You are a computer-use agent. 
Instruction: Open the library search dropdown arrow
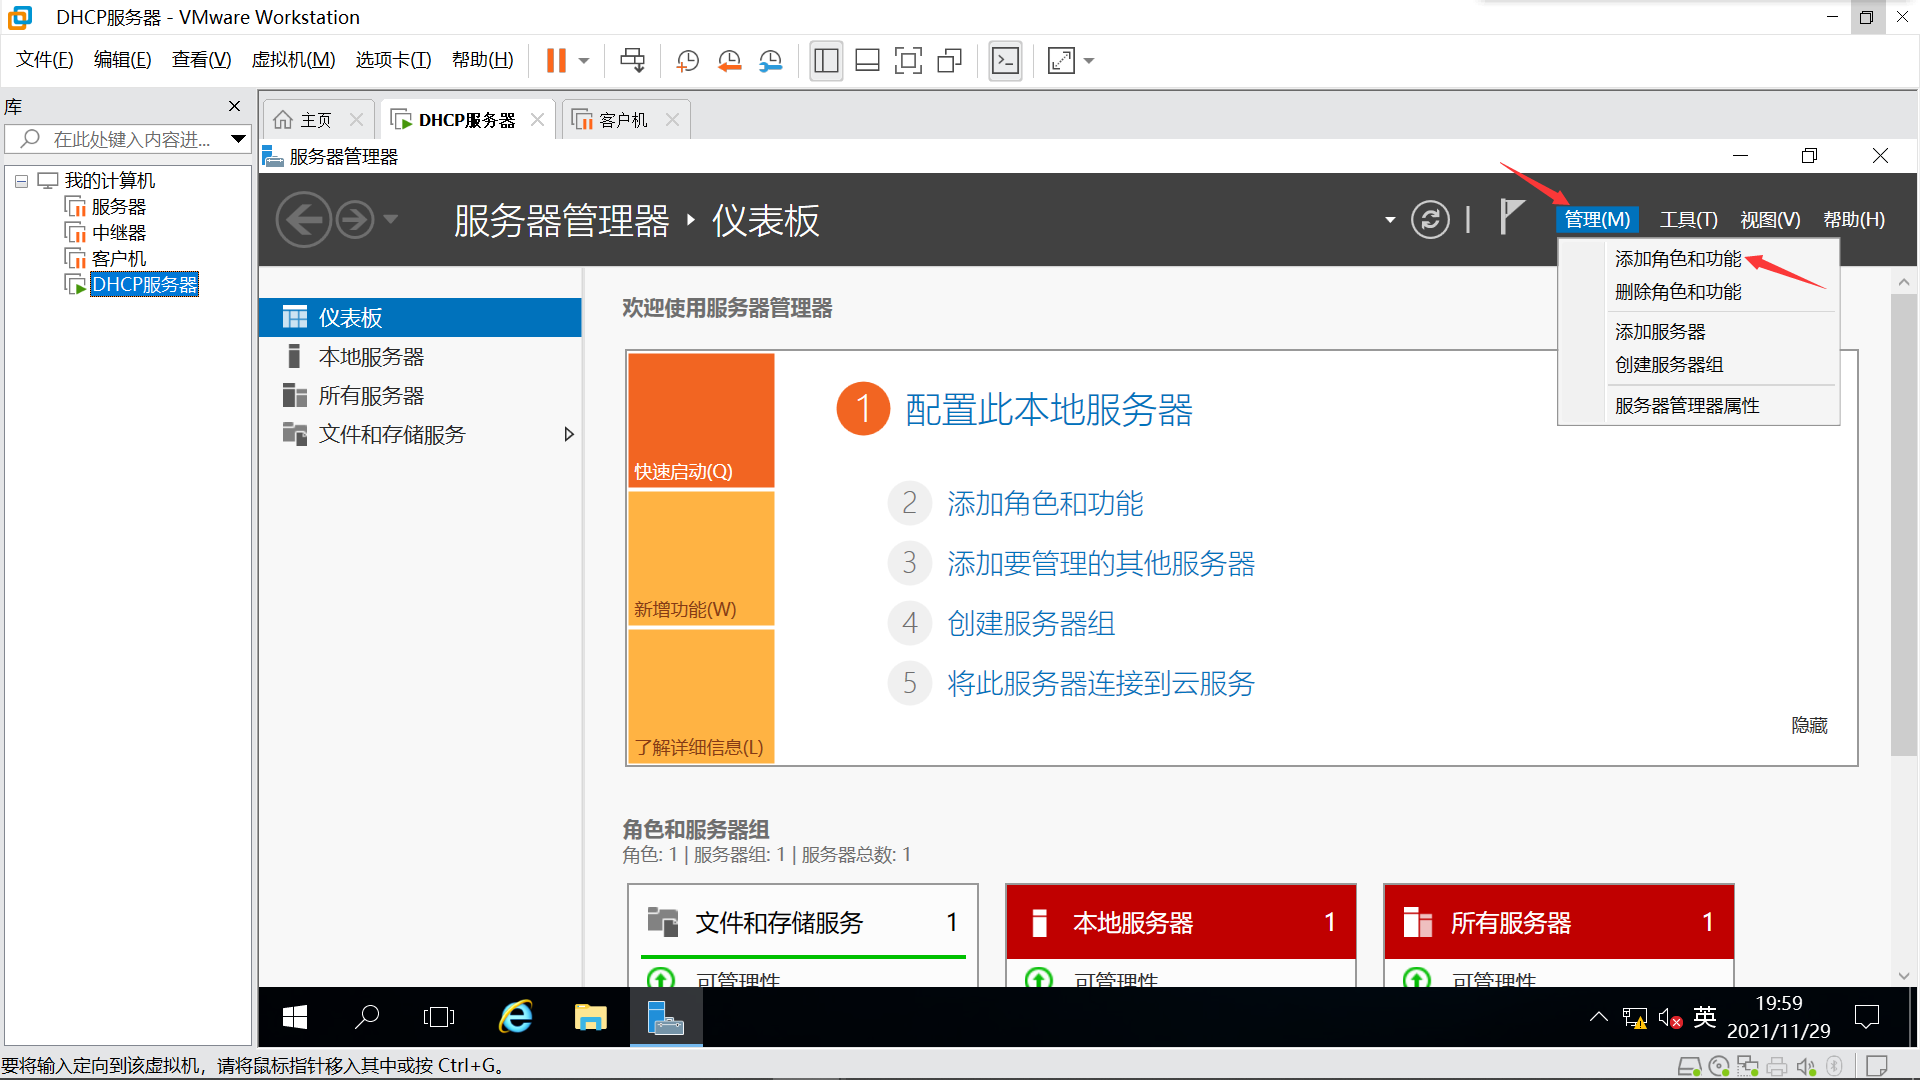[x=238, y=139]
